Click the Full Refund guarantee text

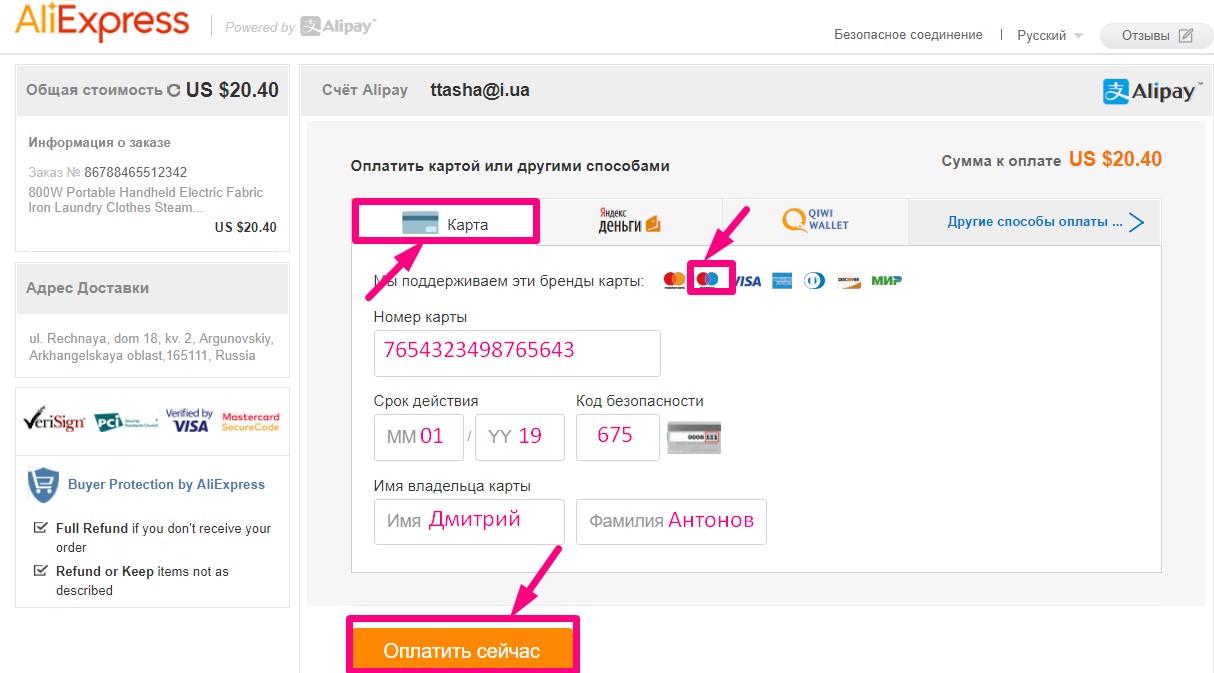coord(164,537)
